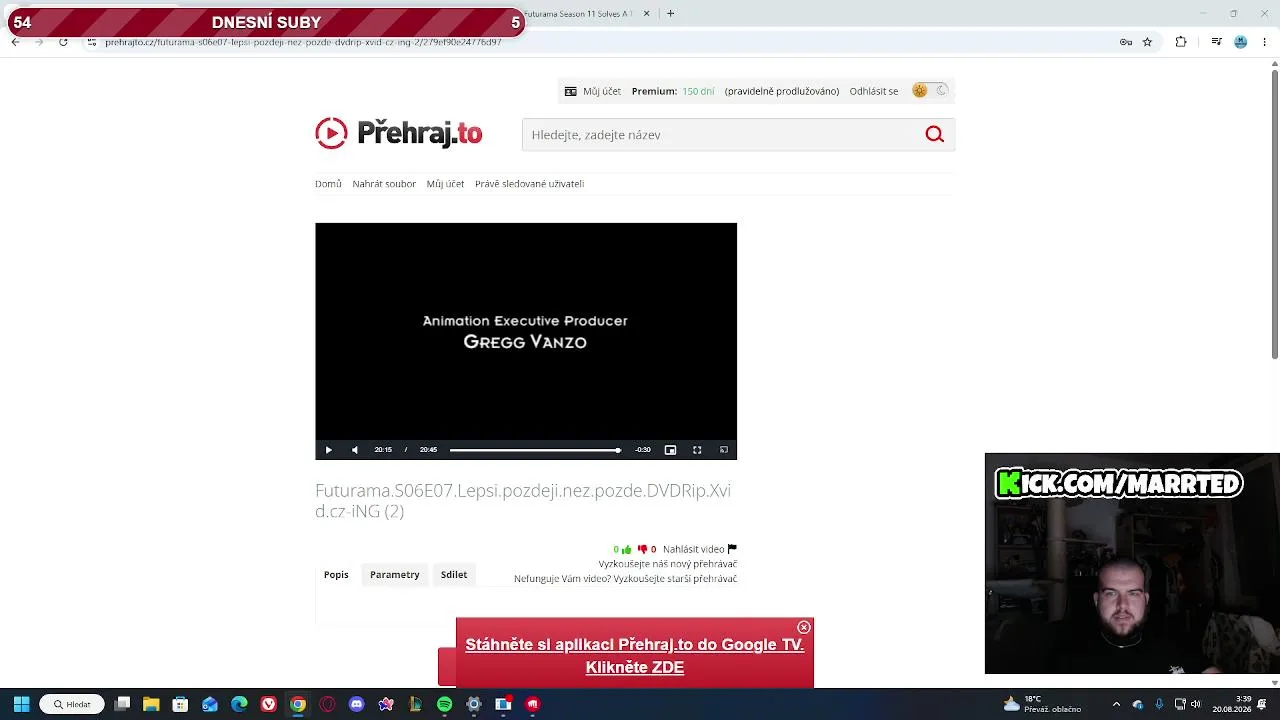
Task: Open 'Nahrát soubor' menu item
Action: click(x=384, y=184)
